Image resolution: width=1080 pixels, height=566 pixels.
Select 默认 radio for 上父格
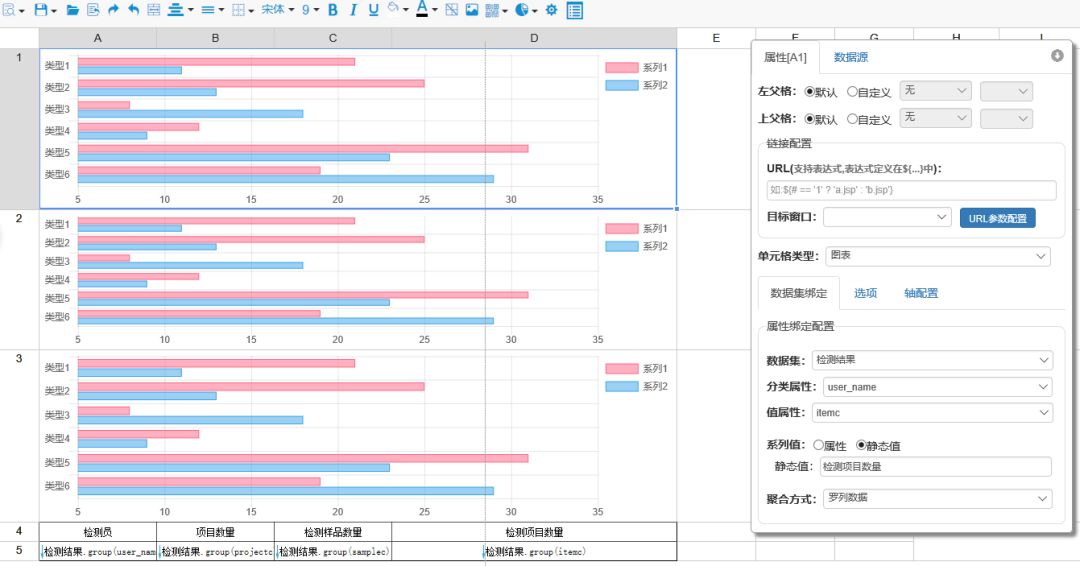[810, 119]
